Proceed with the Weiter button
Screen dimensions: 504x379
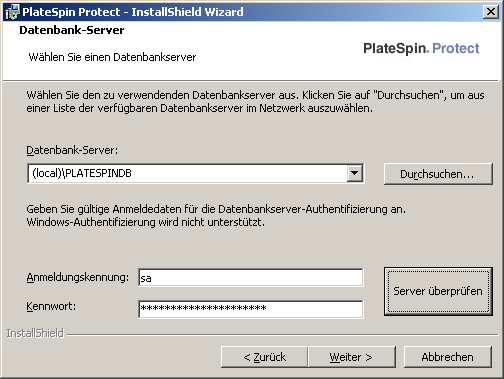click(x=352, y=357)
